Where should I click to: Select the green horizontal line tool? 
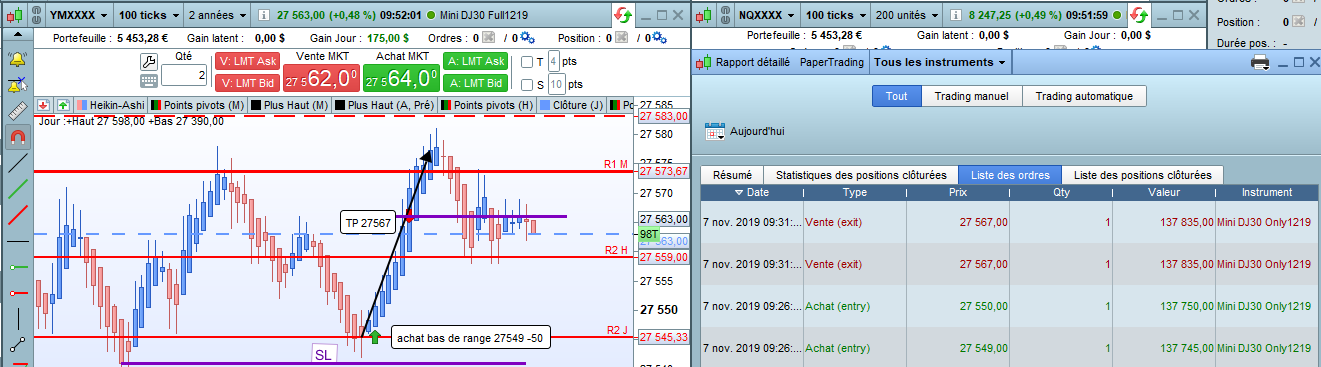[x=17, y=267]
